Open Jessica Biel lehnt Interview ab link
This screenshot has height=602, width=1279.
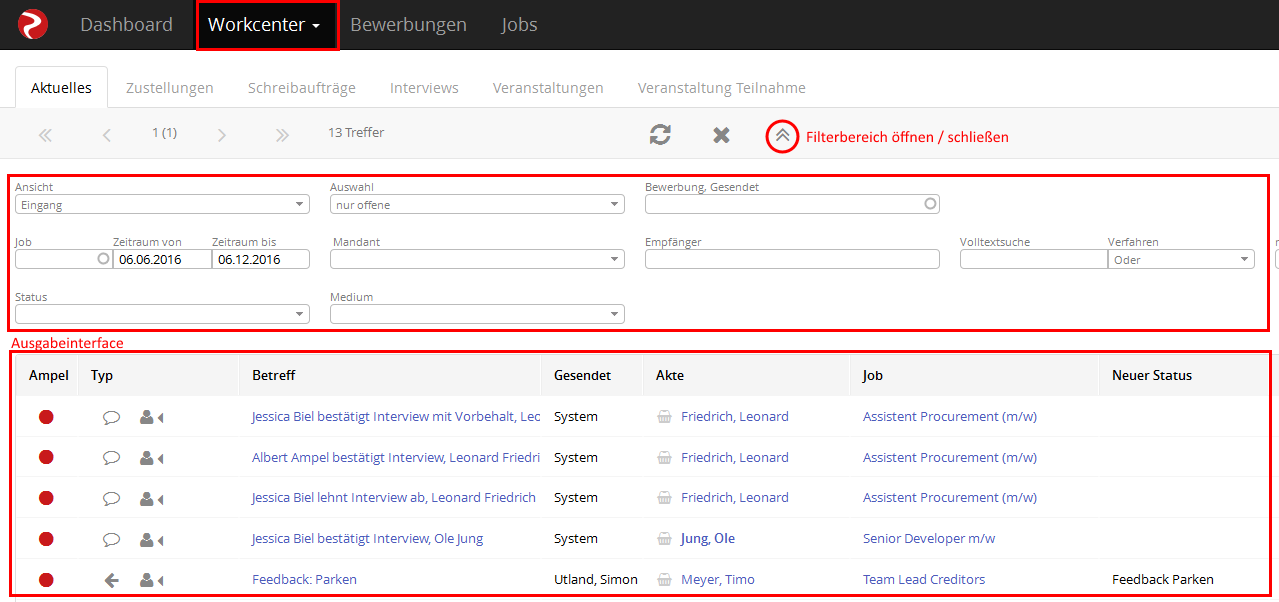coord(394,498)
